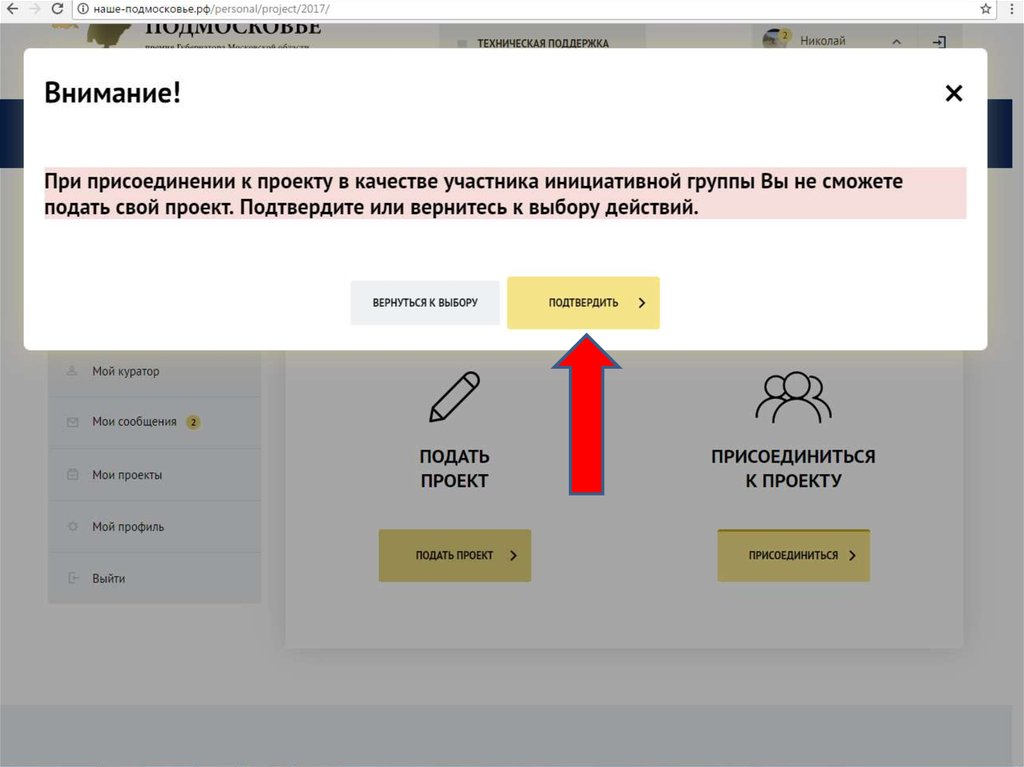Click the people group icon

coord(793,397)
